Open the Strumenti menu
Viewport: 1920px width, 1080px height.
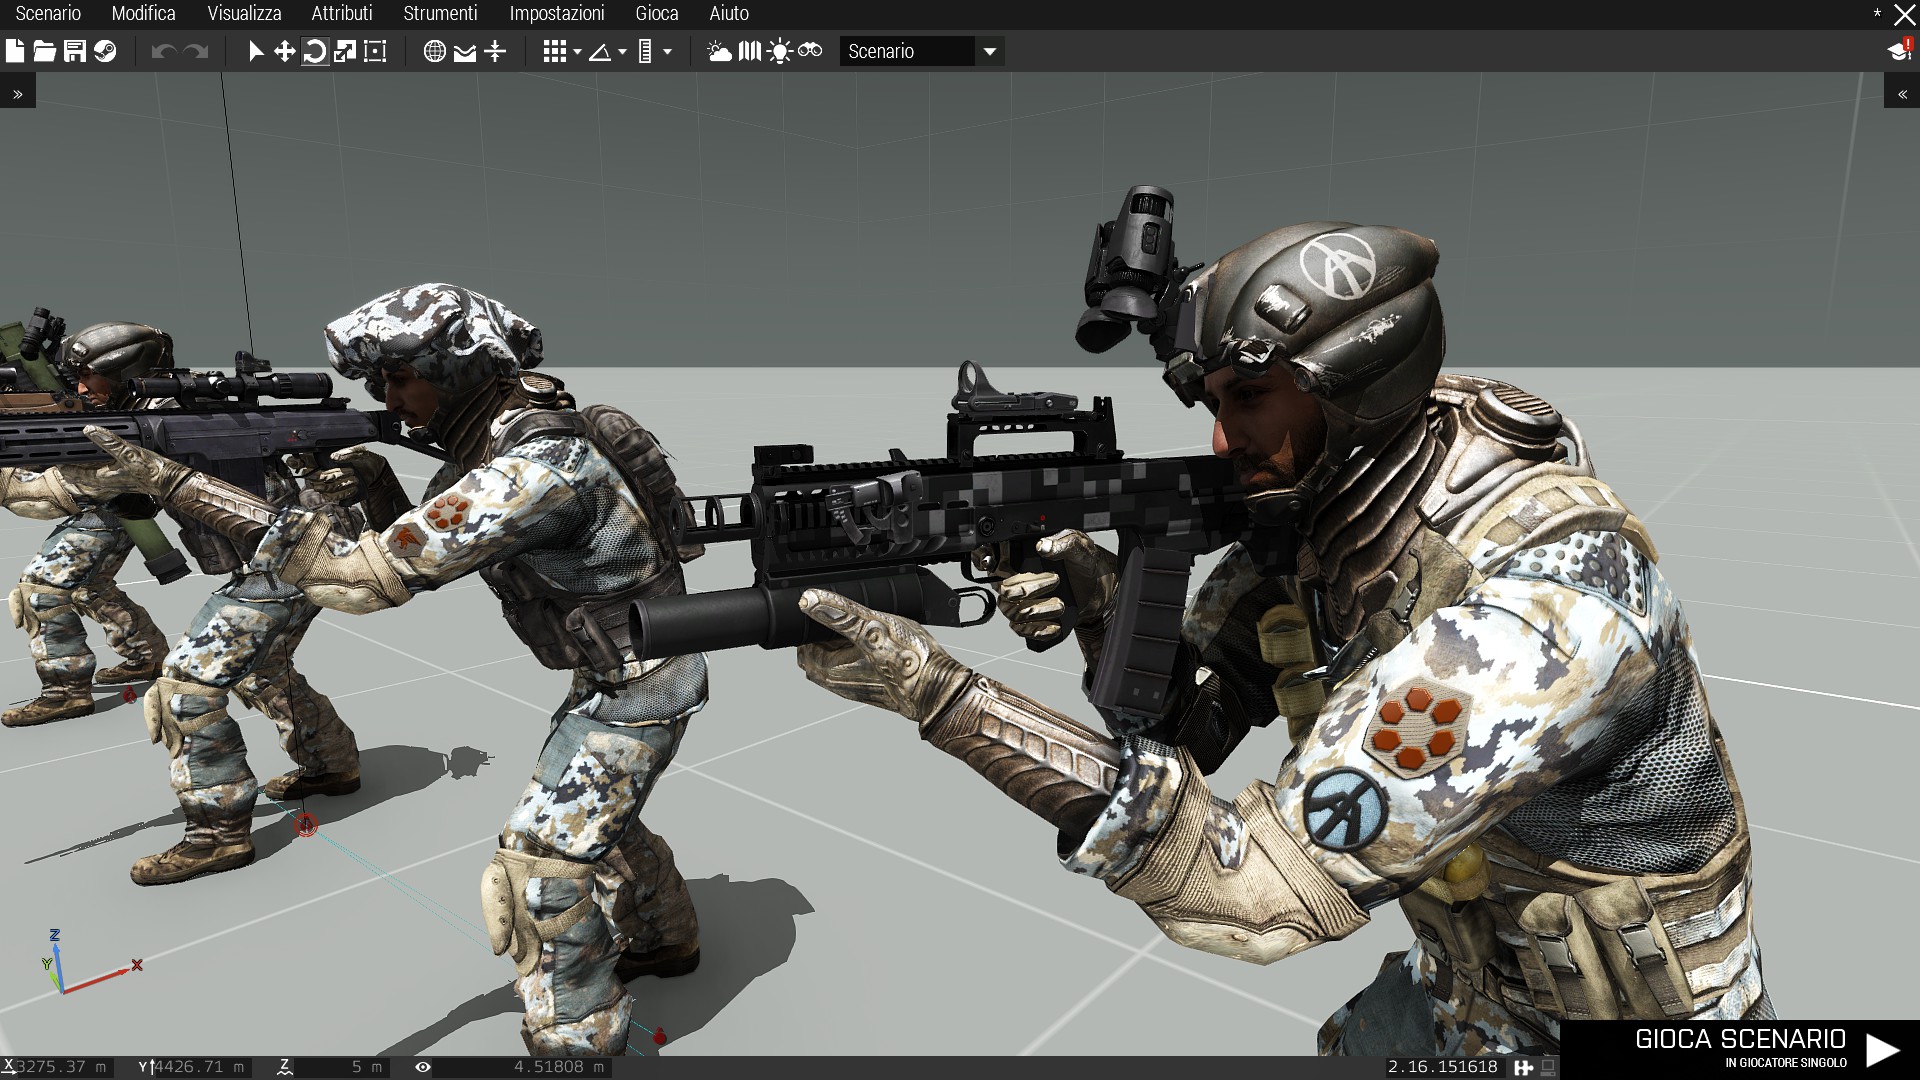click(440, 14)
